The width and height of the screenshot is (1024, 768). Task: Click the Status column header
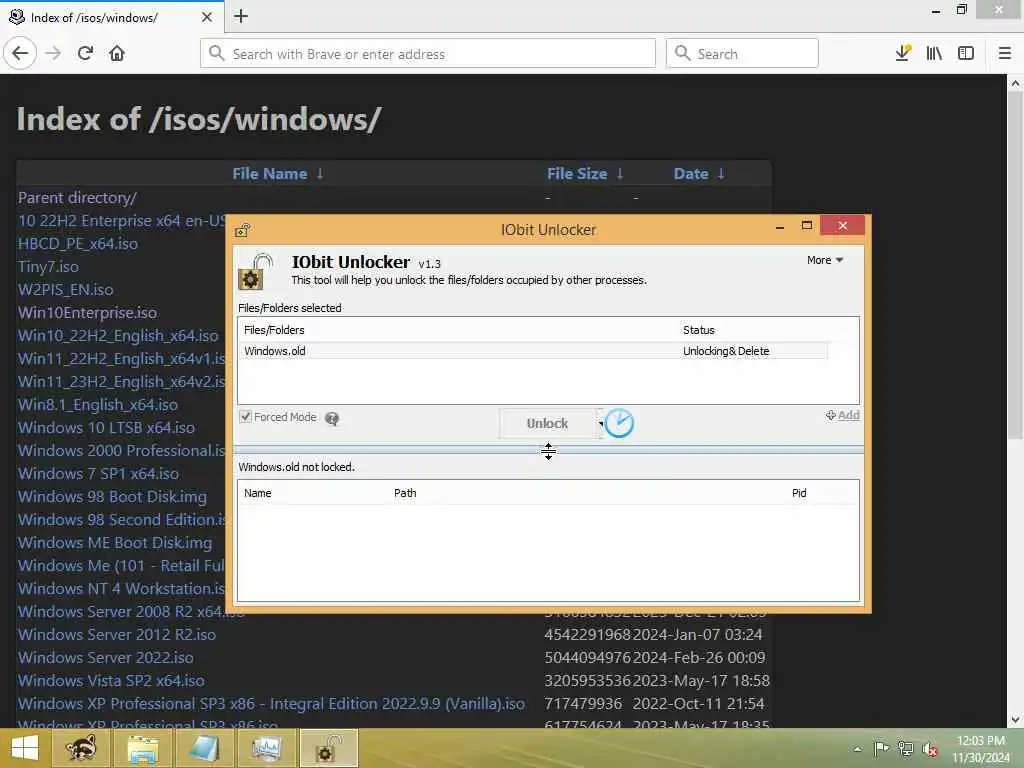[x=699, y=330]
